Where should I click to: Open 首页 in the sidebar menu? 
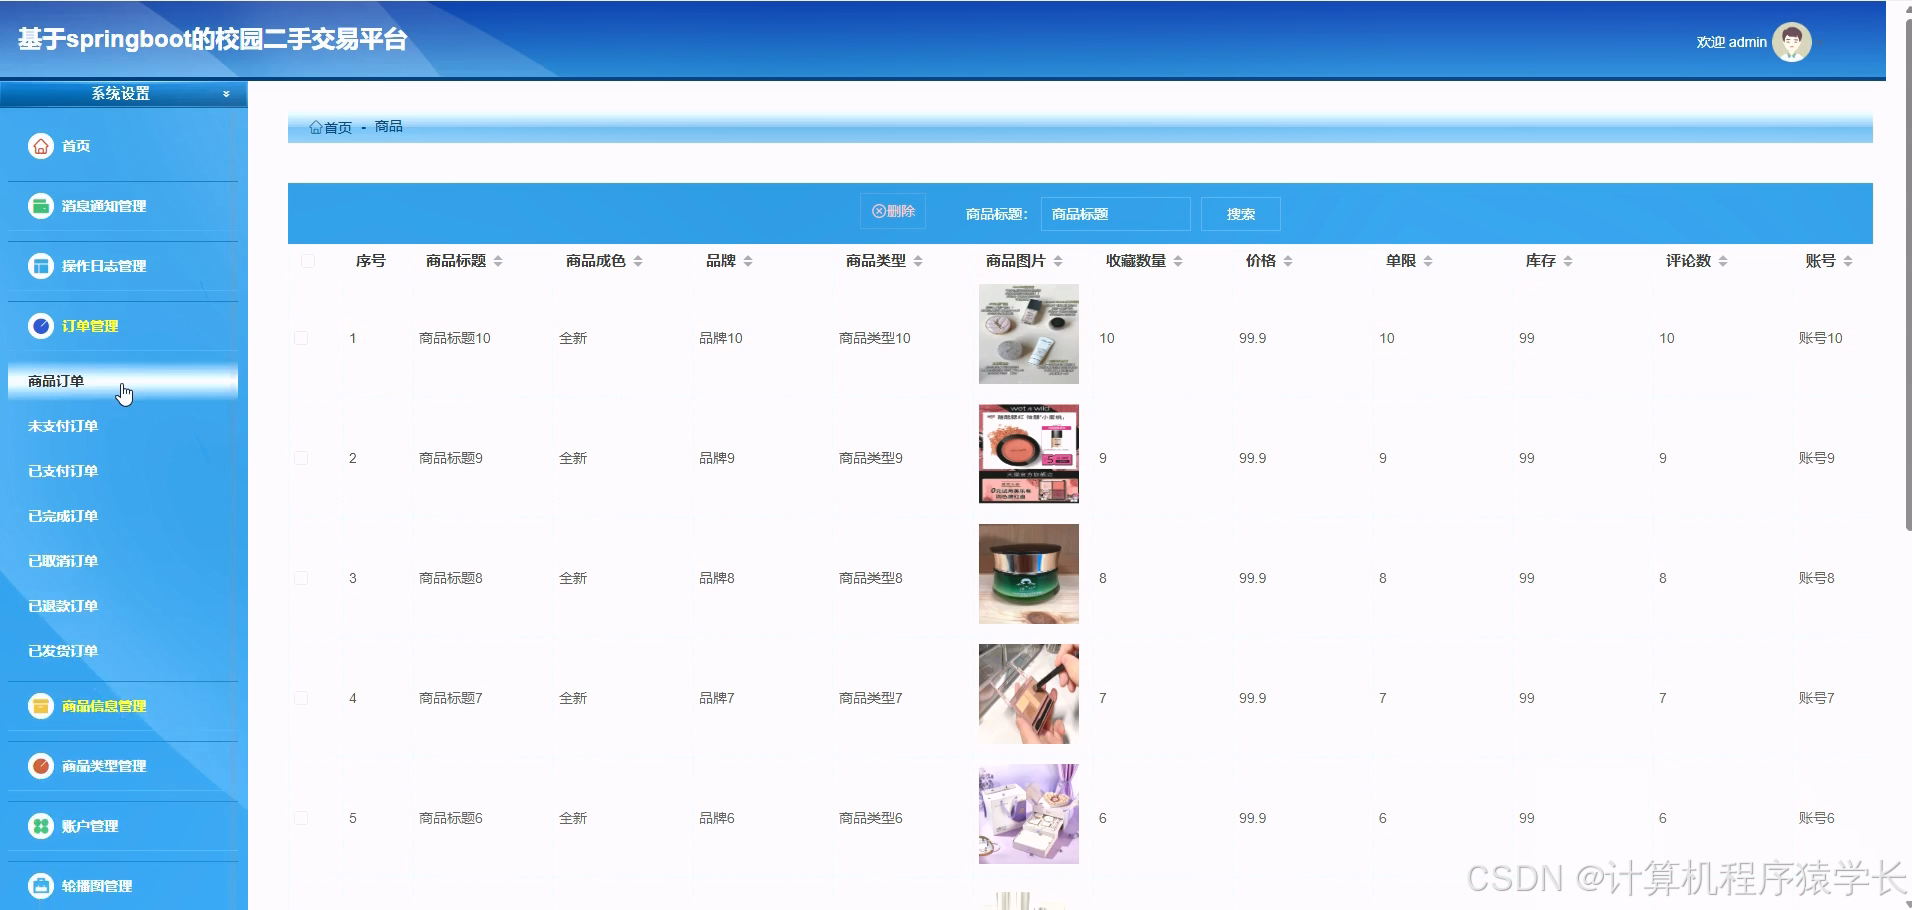tap(76, 146)
